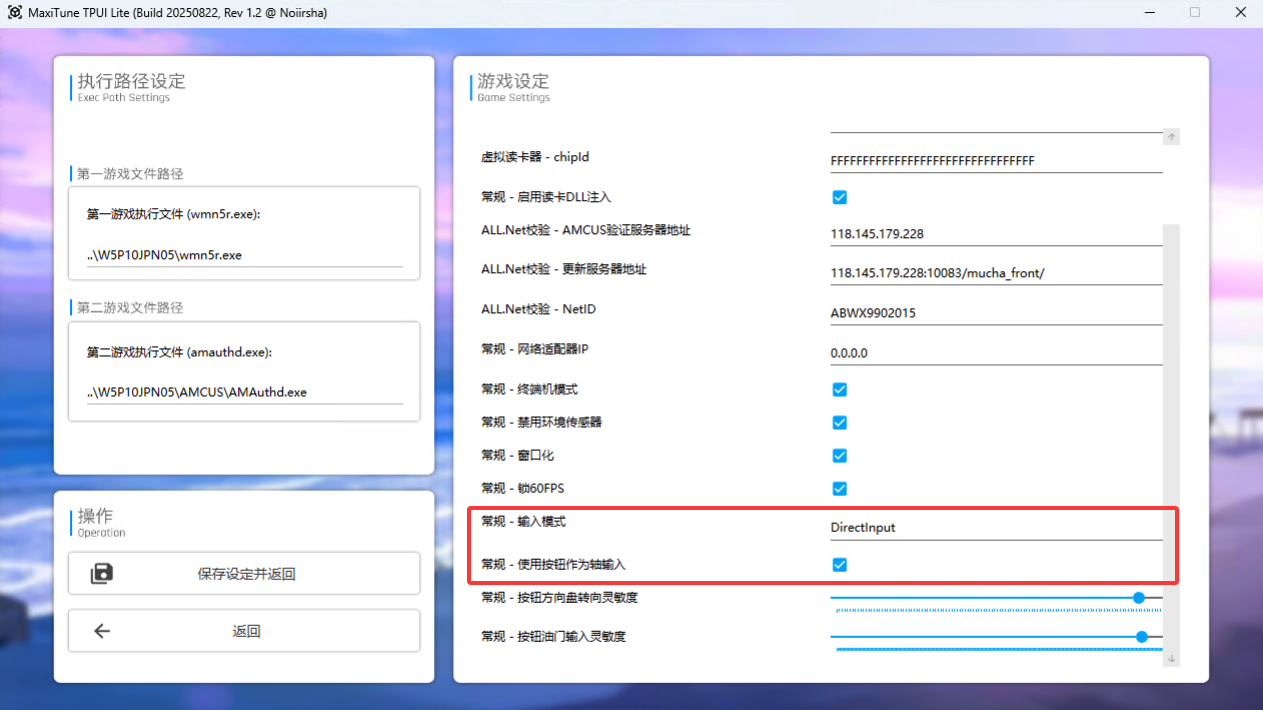Disable use buttons as axis input

point(840,565)
